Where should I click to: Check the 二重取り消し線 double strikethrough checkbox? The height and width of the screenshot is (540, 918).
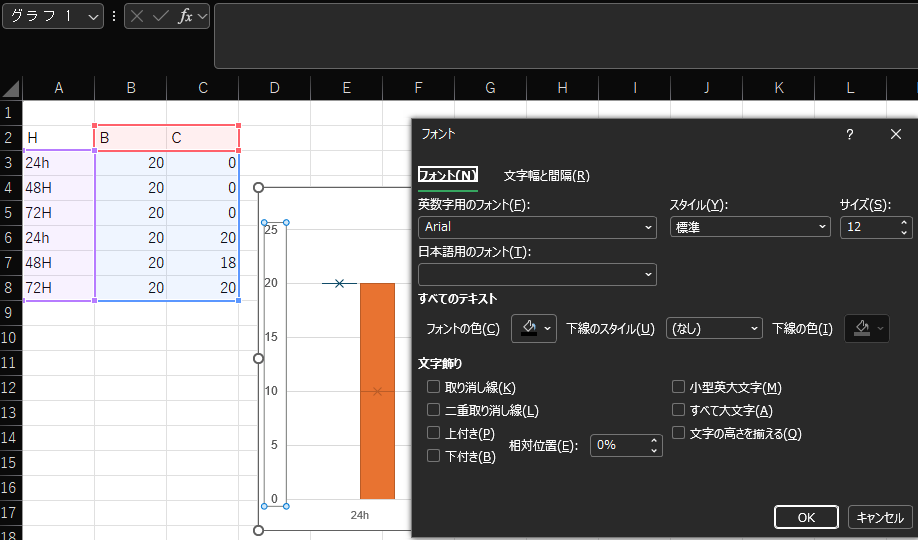(x=433, y=410)
